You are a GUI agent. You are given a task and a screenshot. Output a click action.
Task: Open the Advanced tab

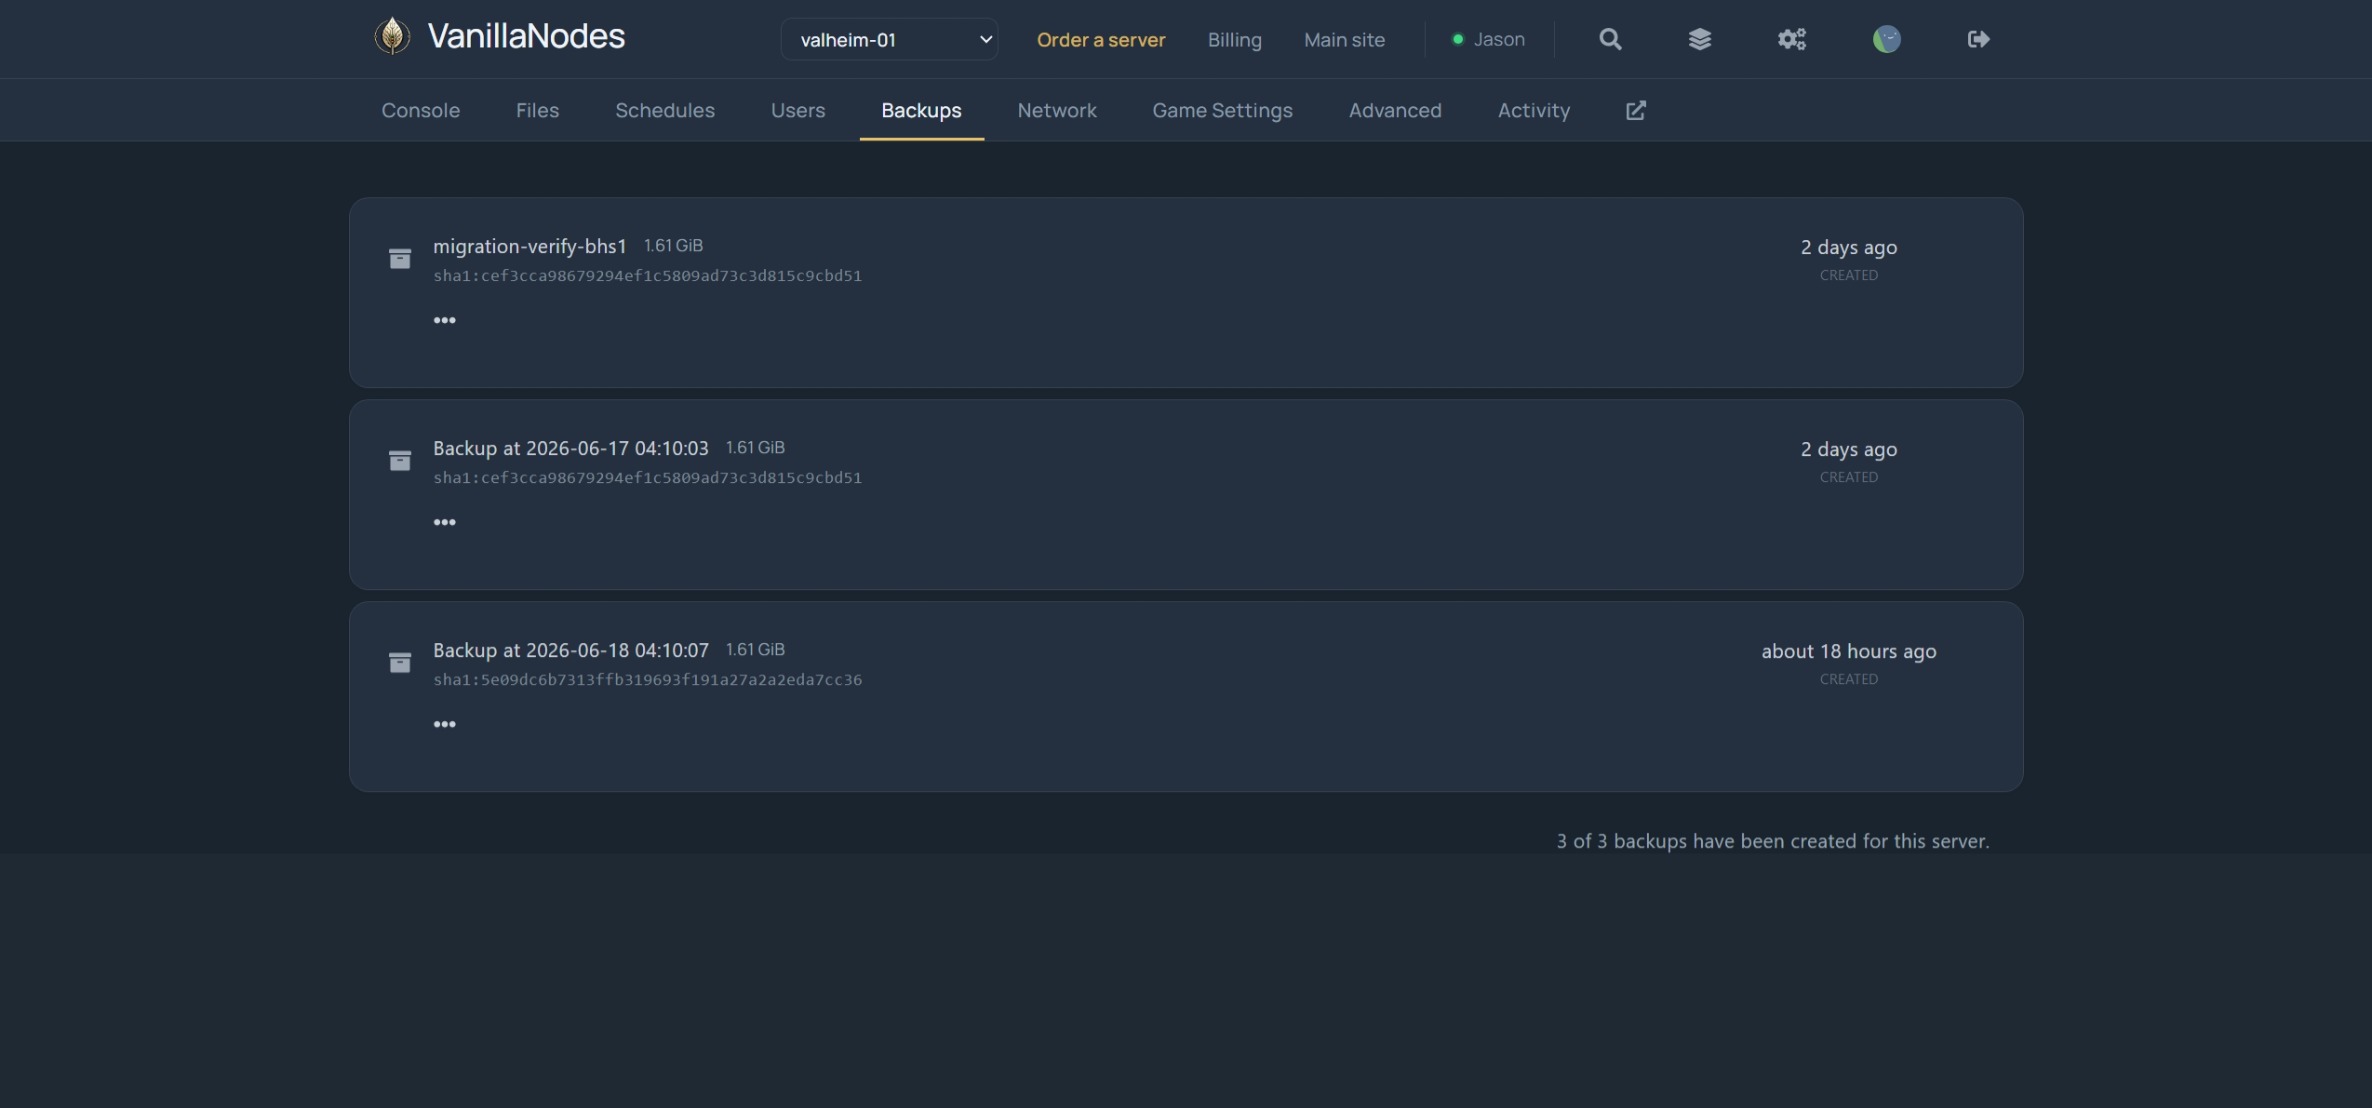1395,110
